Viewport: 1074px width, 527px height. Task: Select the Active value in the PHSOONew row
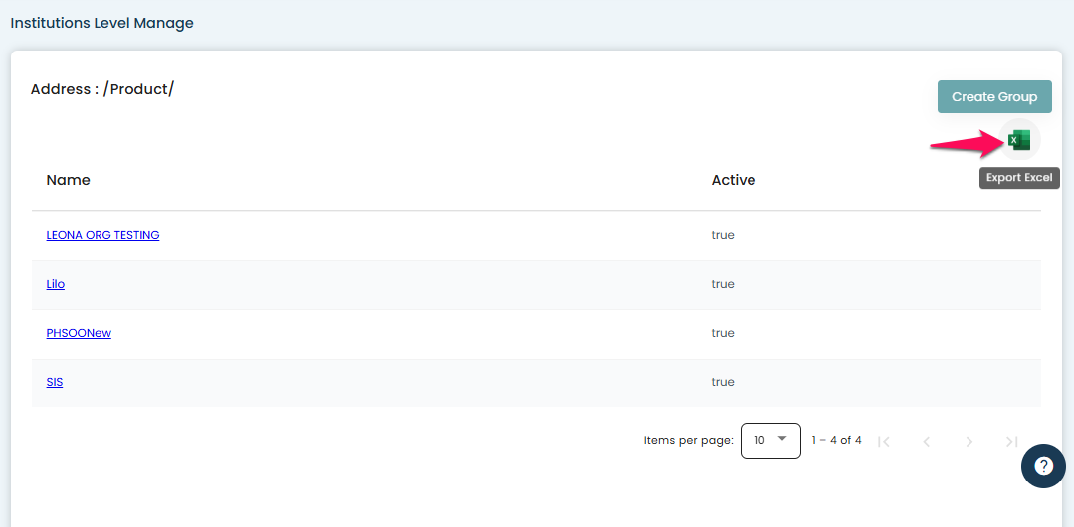point(723,333)
